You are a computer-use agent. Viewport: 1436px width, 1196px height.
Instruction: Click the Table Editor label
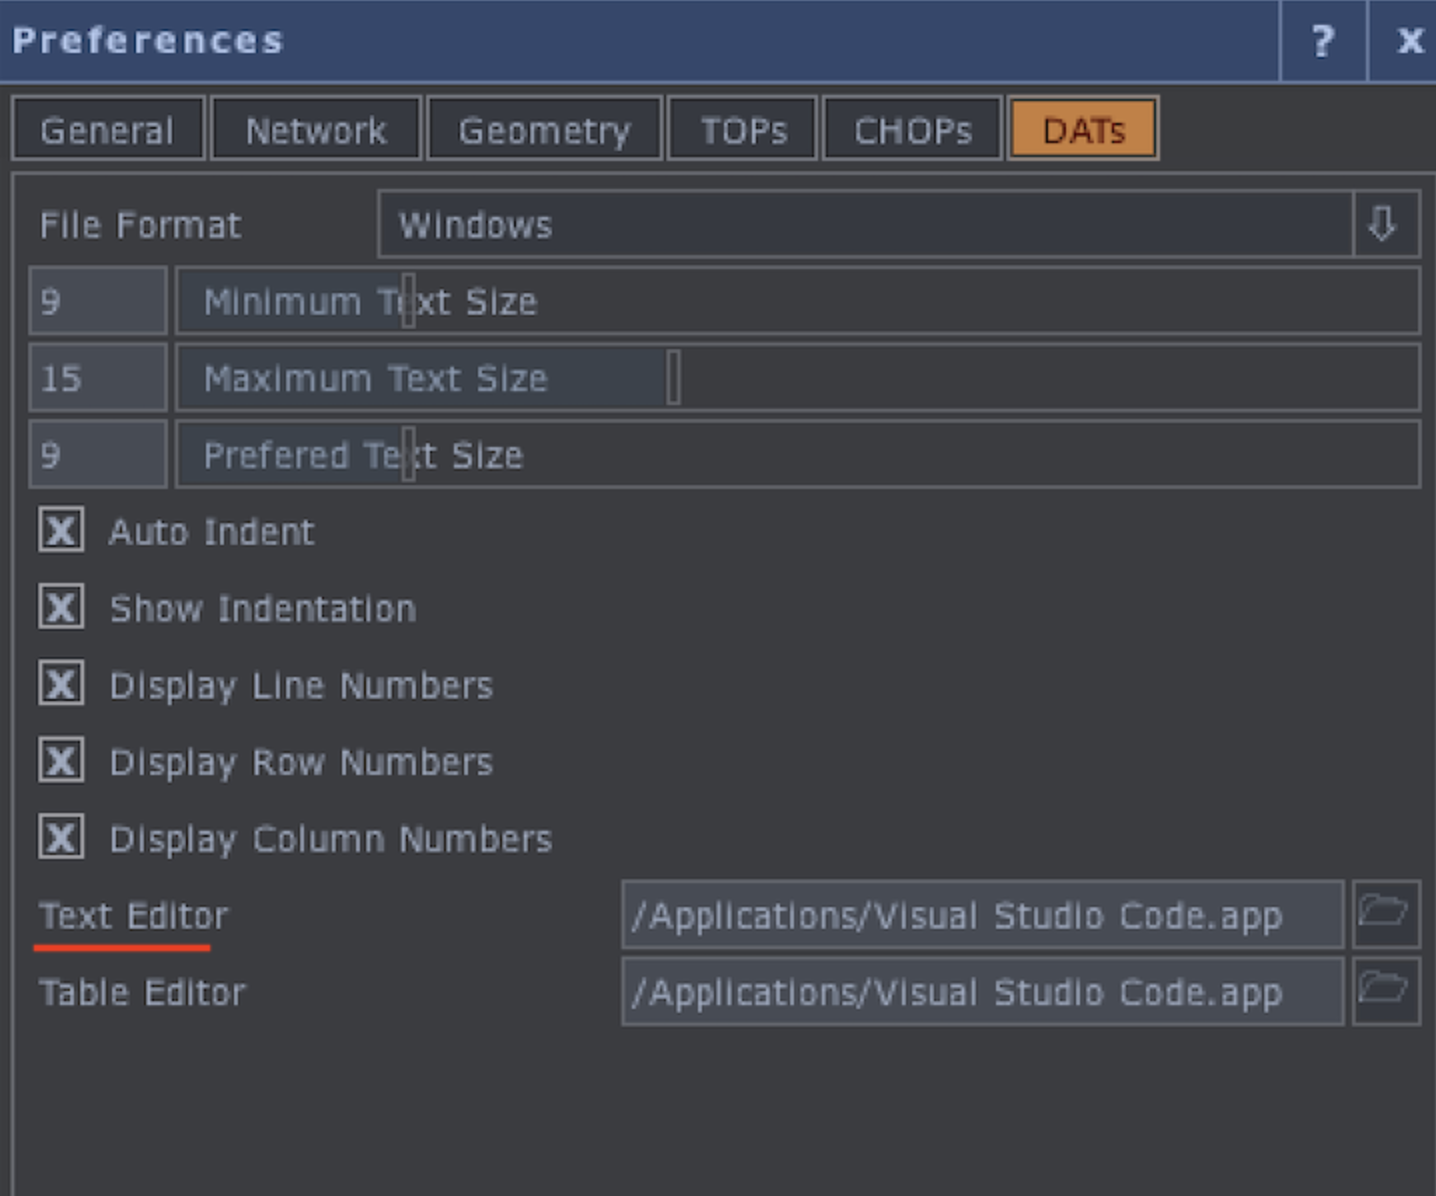(x=141, y=992)
